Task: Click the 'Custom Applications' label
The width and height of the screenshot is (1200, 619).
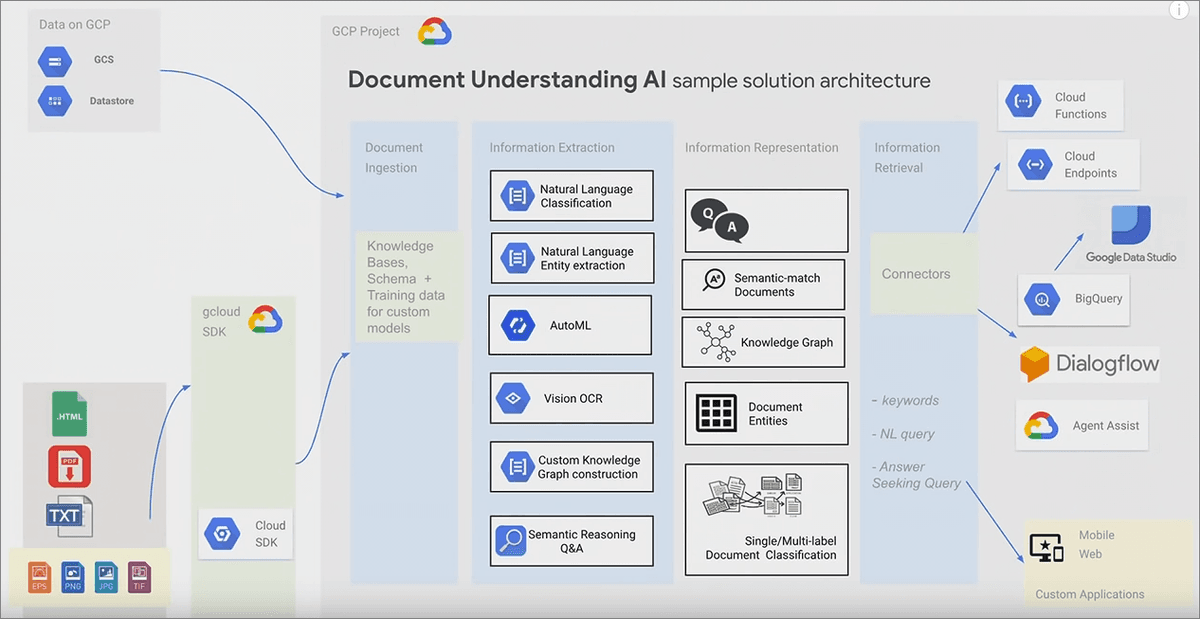Action: click(1090, 594)
